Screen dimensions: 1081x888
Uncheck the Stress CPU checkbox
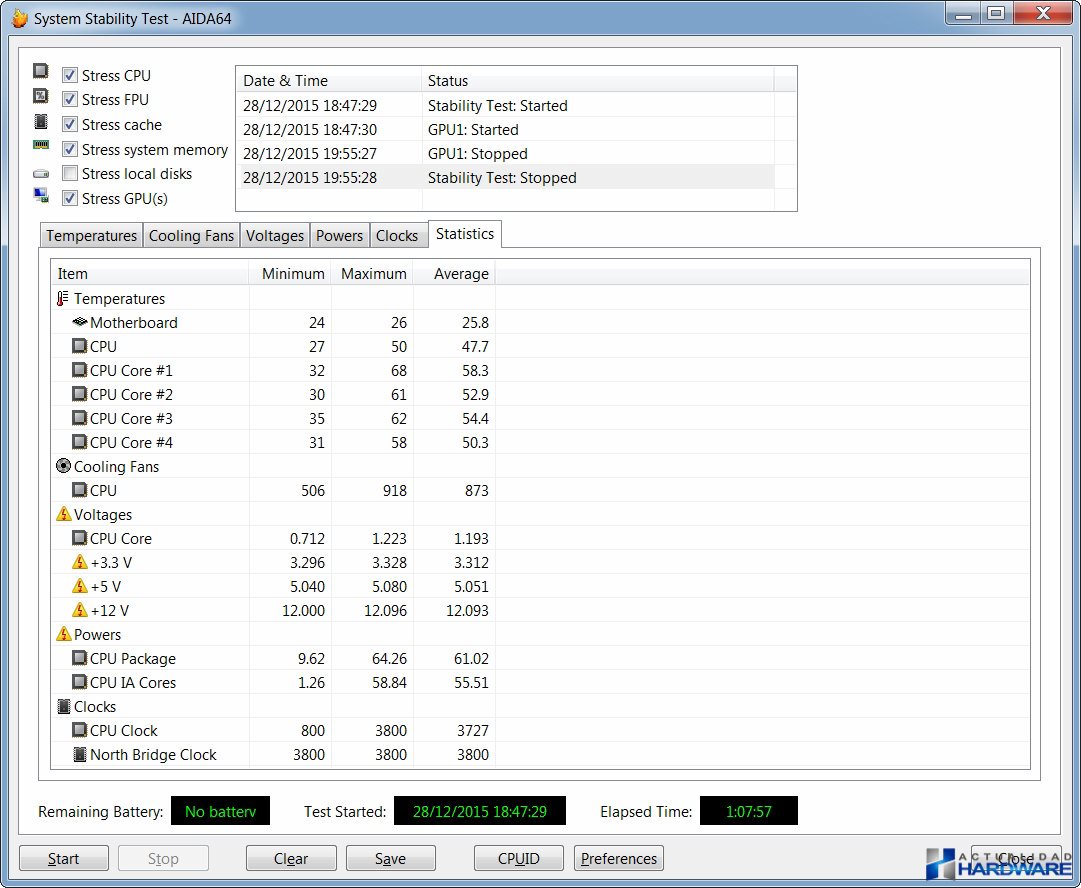click(x=70, y=75)
